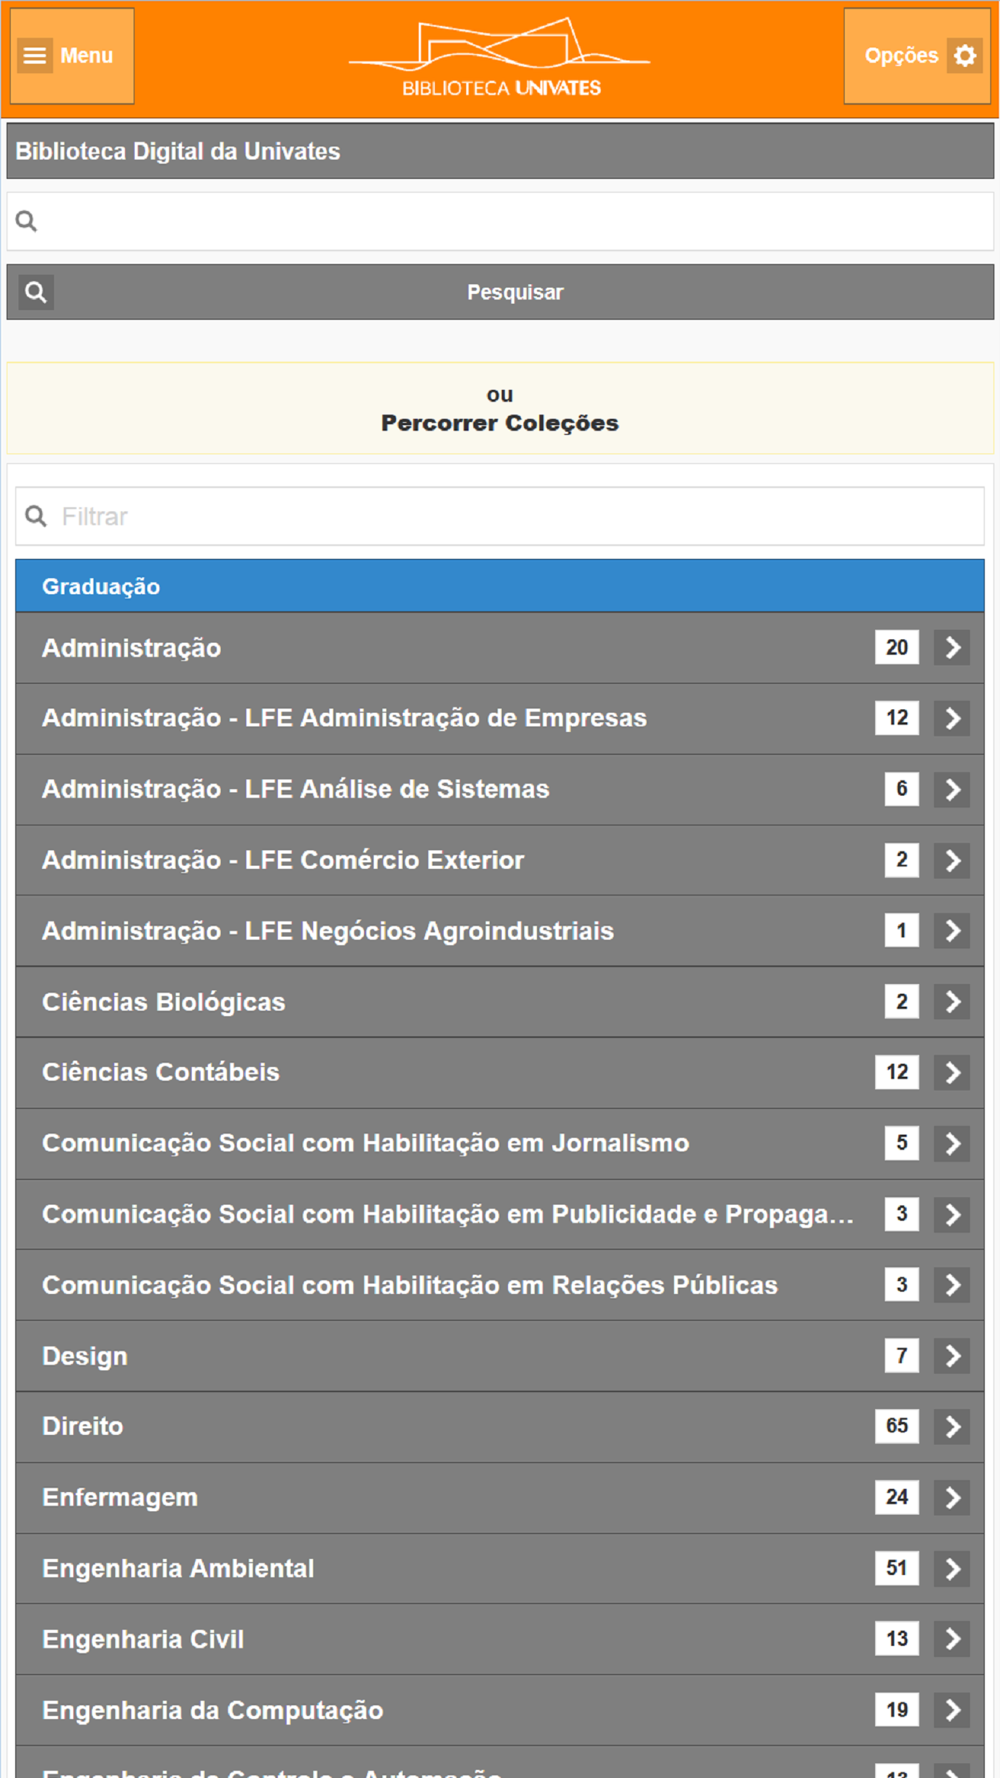Image resolution: width=1000 pixels, height=1778 pixels.
Task: Select Graduação section header
Action: (500, 586)
